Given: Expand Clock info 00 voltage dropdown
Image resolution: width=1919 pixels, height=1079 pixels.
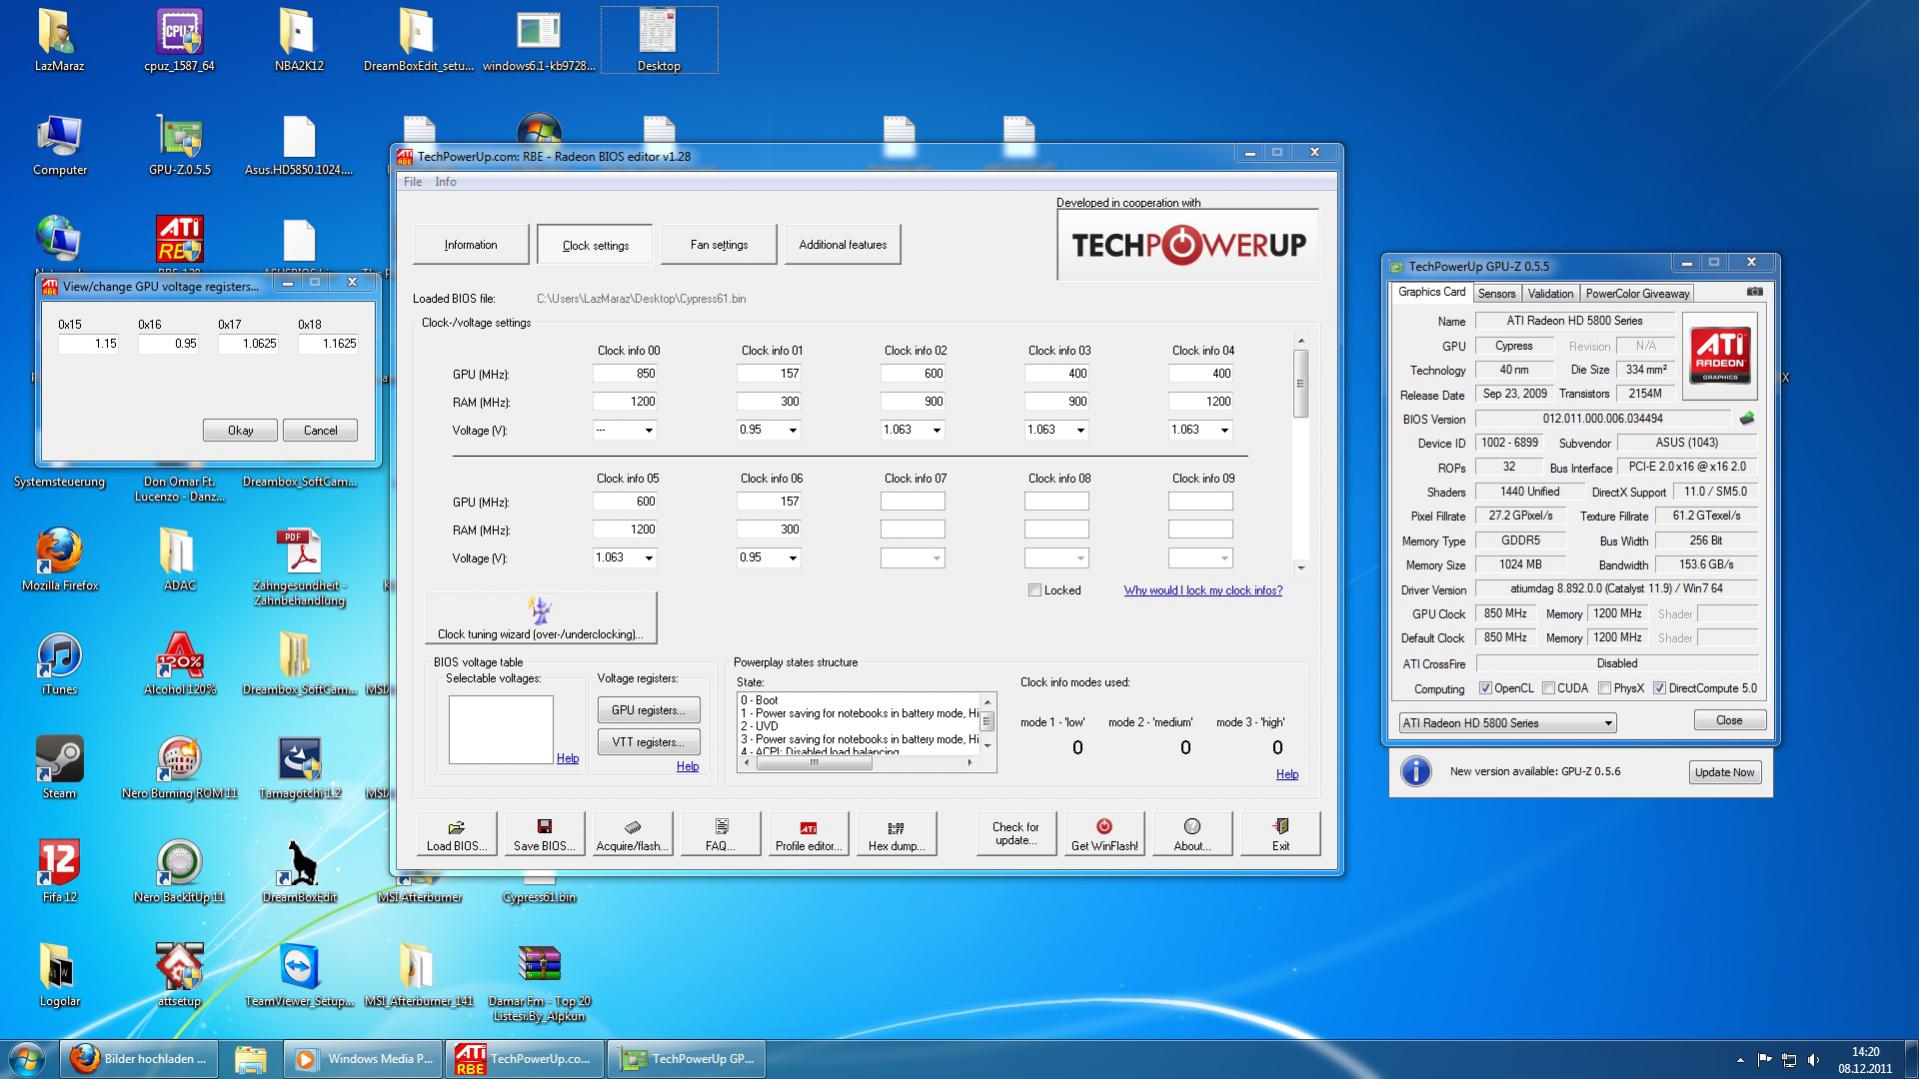Looking at the screenshot, I should pyautogui.click(x=648, y=430).
